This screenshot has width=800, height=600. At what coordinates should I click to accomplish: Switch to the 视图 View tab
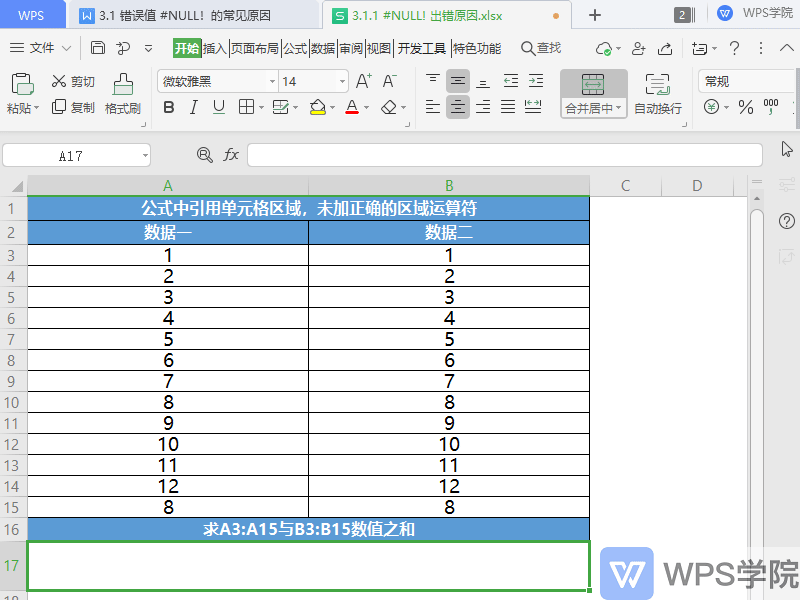(379, 48)
